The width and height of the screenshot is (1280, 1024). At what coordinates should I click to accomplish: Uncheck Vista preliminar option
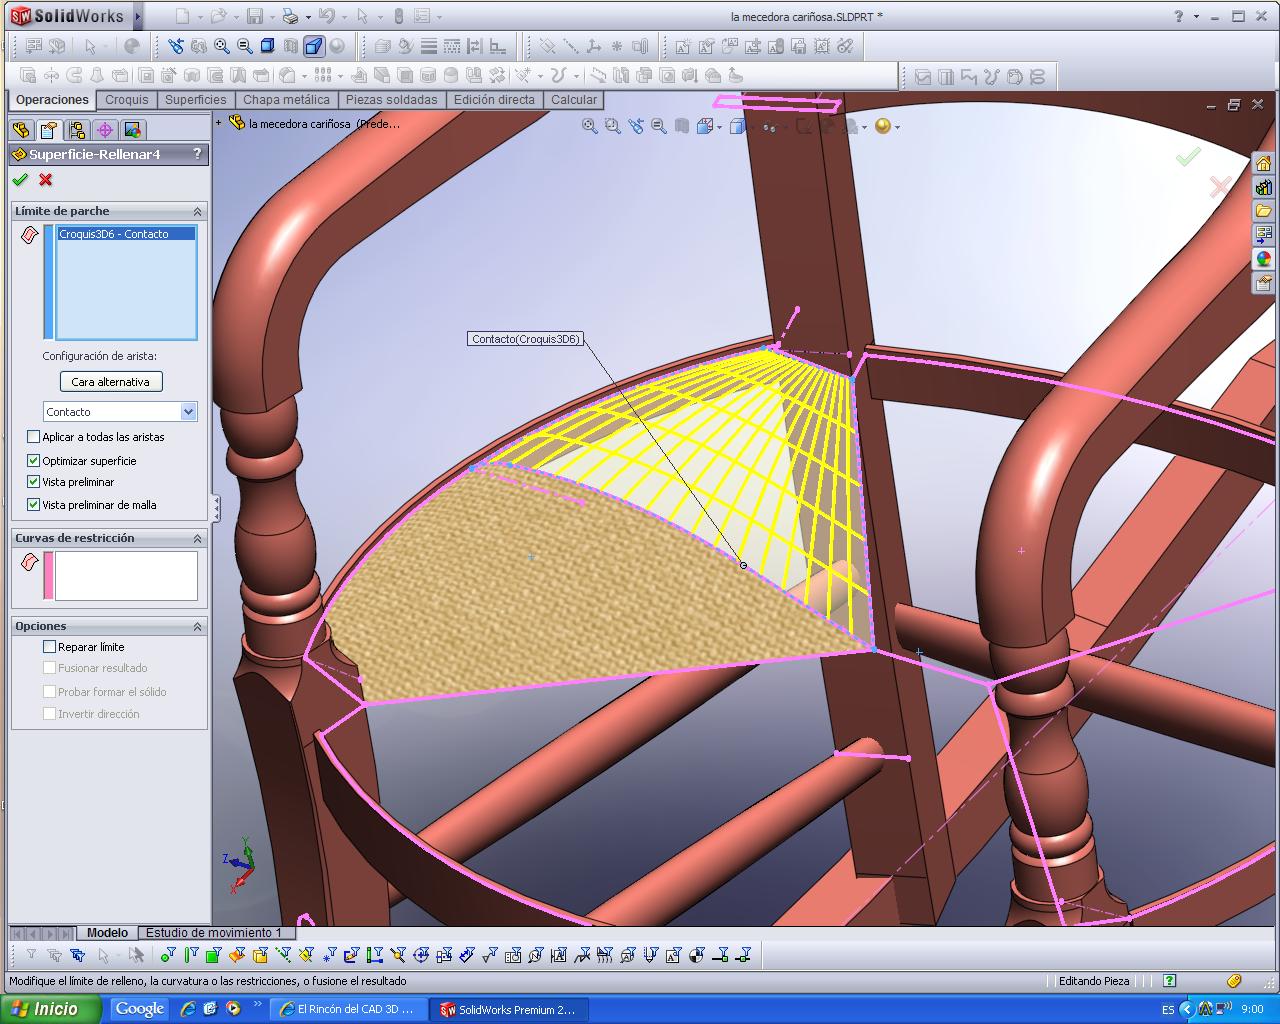(x=34, y=482)
